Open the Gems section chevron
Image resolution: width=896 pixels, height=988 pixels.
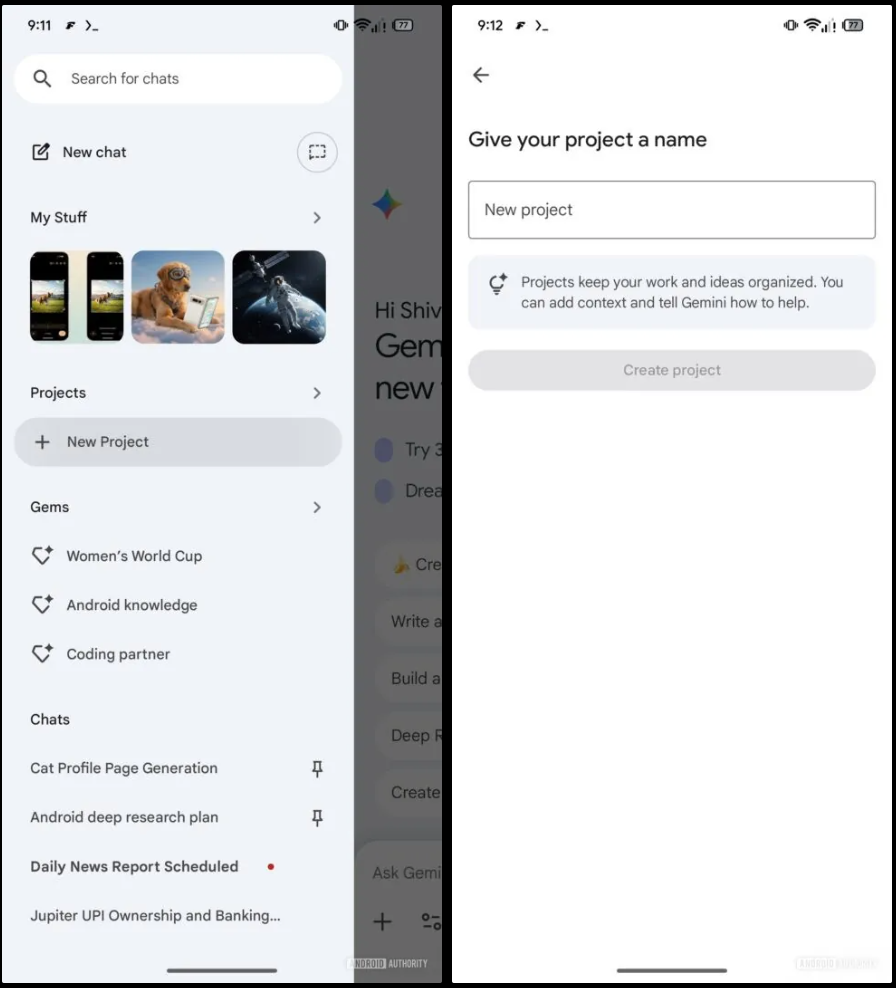click(x=317, y=508)
